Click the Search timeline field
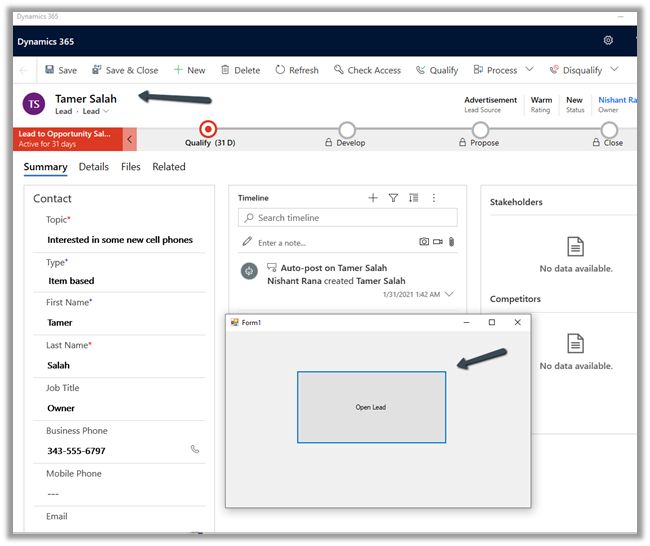This screenshot has height=546, width=650. (348, 218)
